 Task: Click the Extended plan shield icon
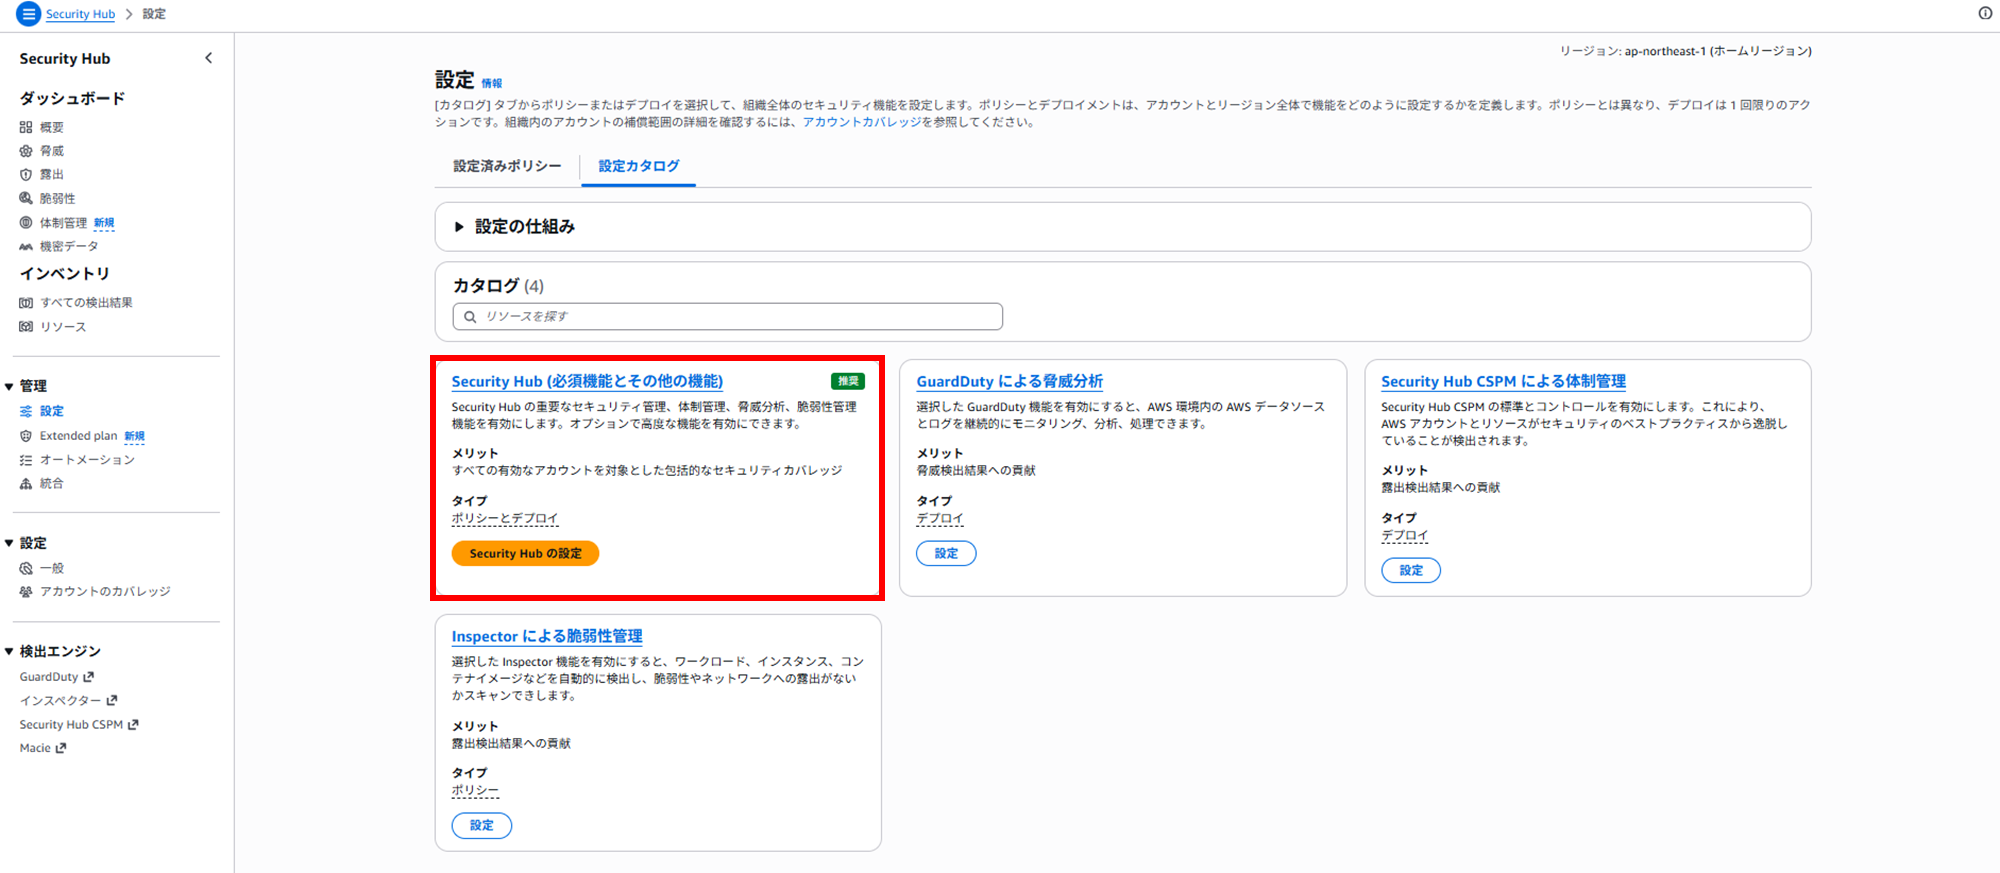click(26, 436)
